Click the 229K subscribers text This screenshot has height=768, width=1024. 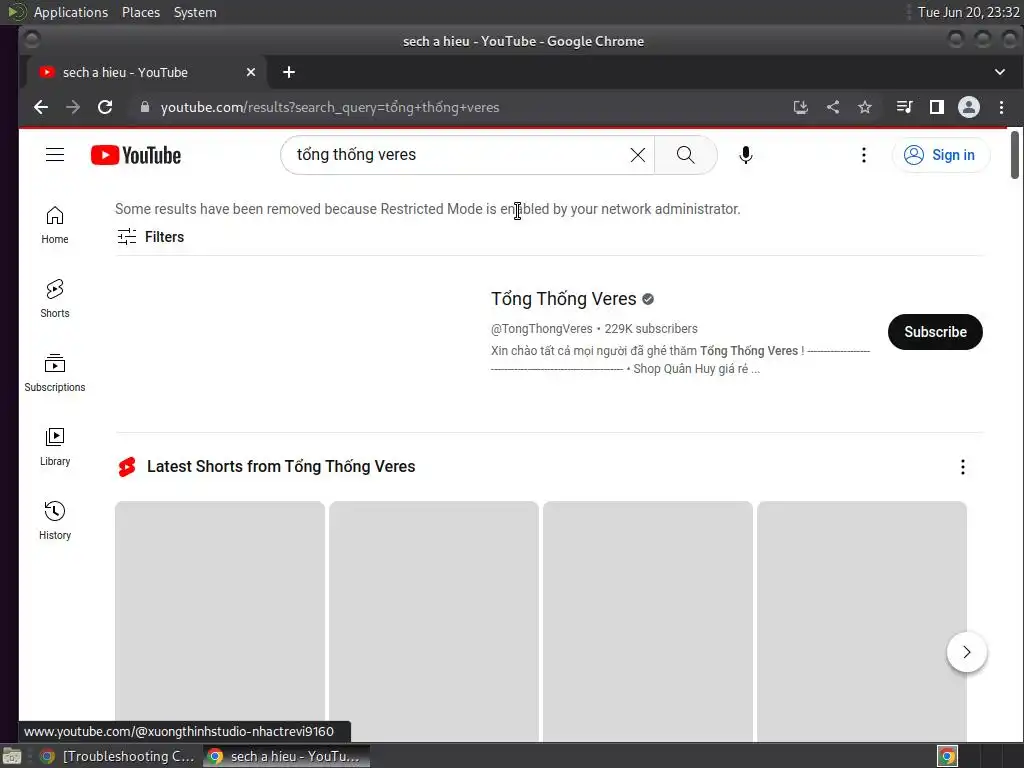pyautogui.click(x=650, y=328)
